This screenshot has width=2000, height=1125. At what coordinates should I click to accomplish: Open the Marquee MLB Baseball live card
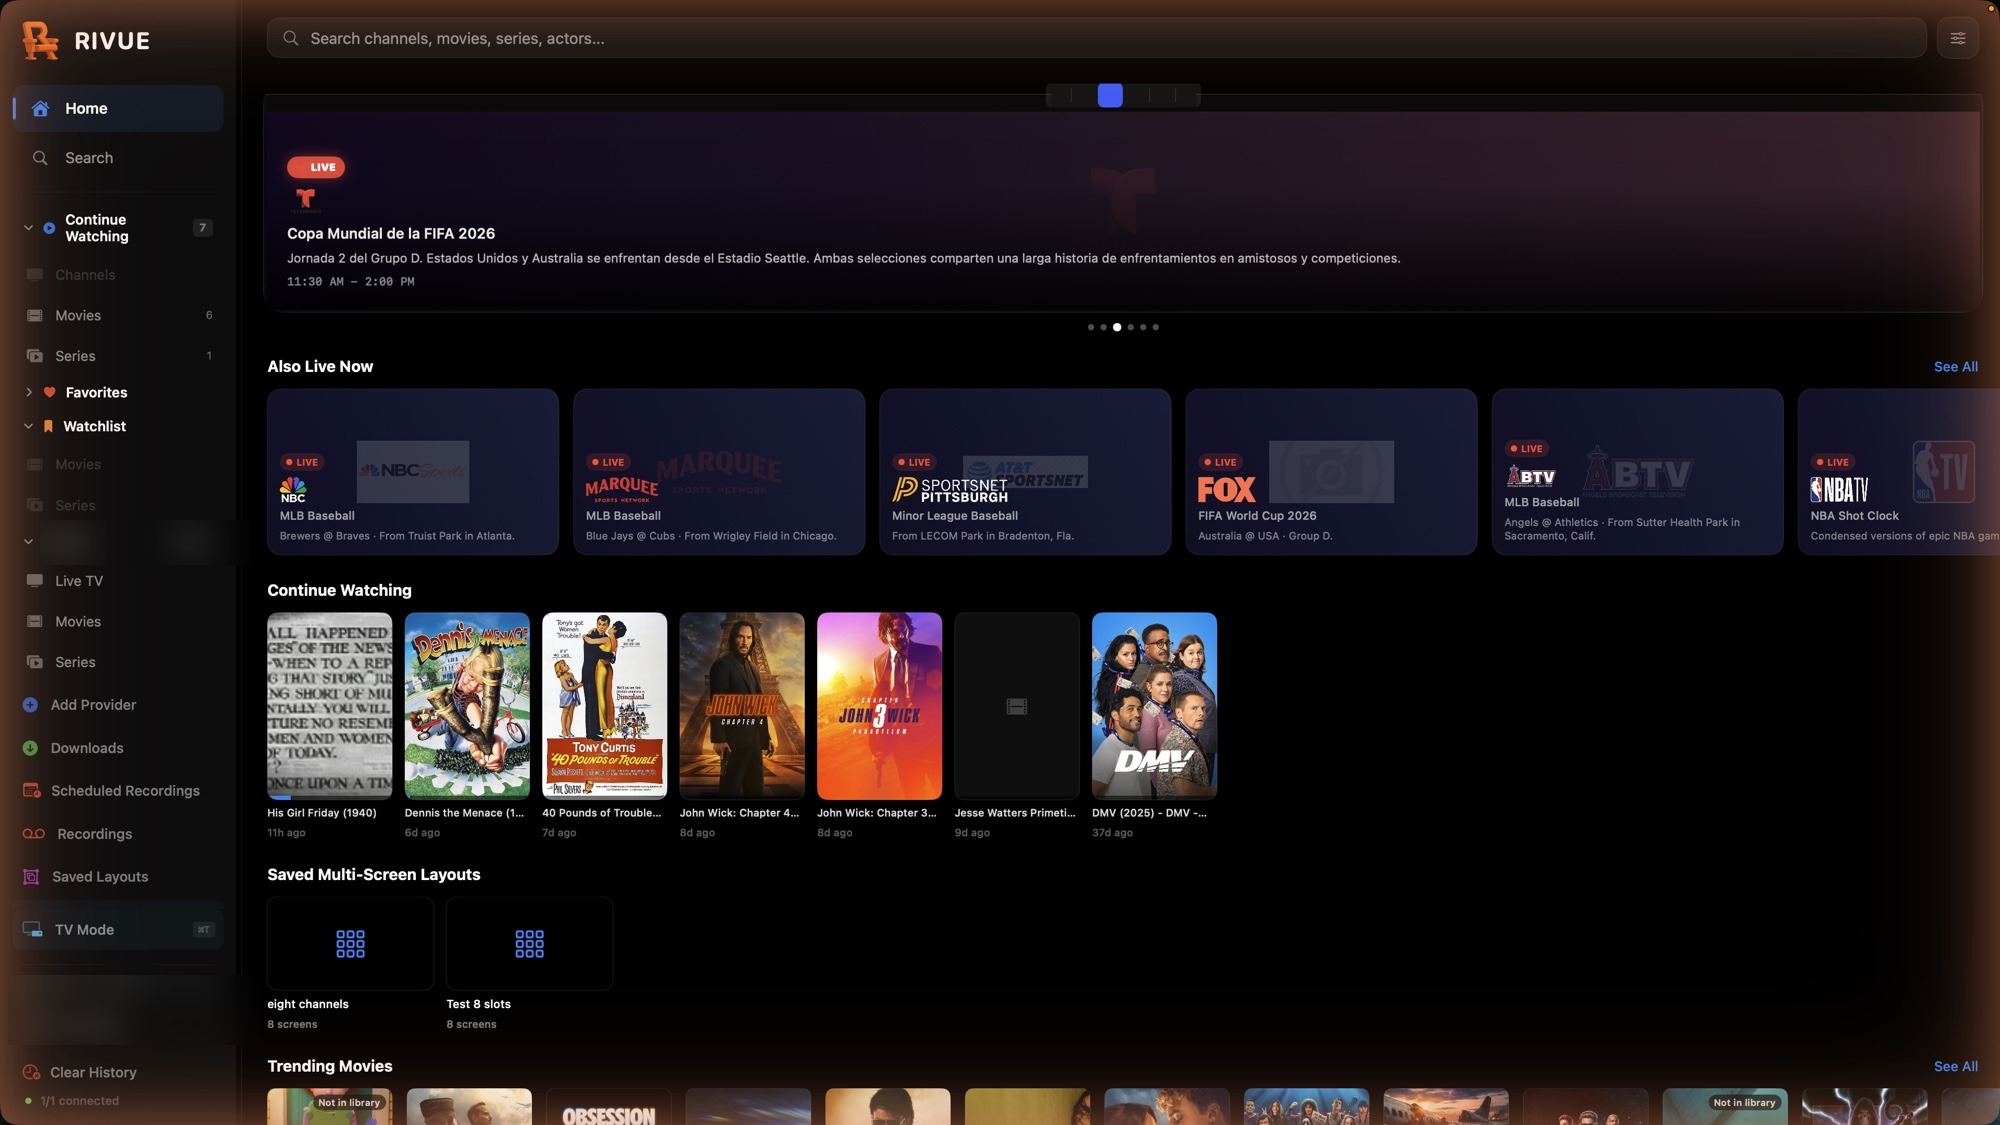pos(719,472)
